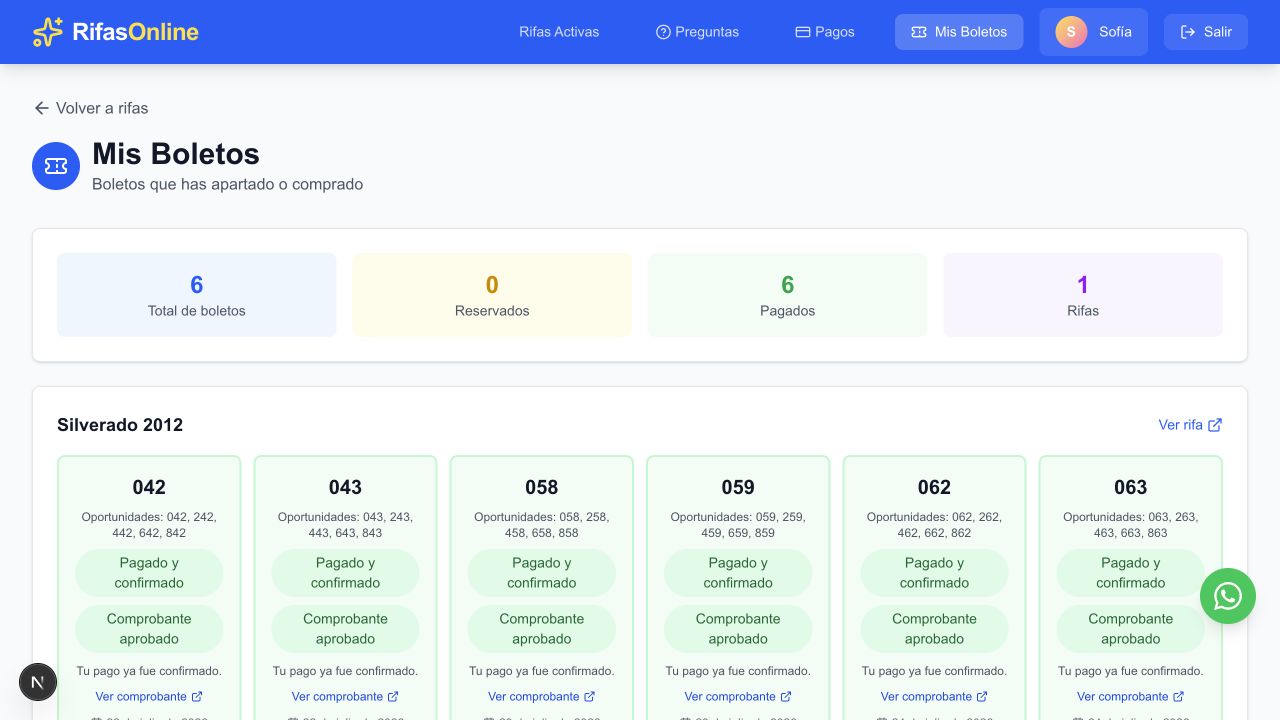The image size is (1280, 720).
Task: Click Pagado y confirmado badge on ticket 058
Action: click(542, 573)
